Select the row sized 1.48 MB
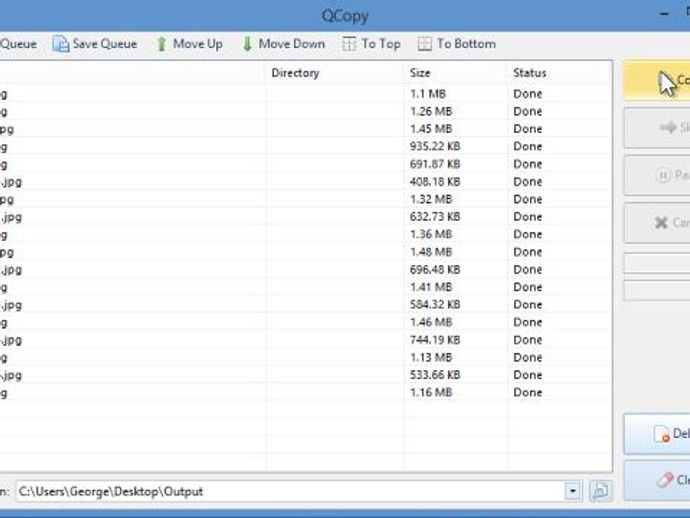690x518 pixels. coord(306,252)
